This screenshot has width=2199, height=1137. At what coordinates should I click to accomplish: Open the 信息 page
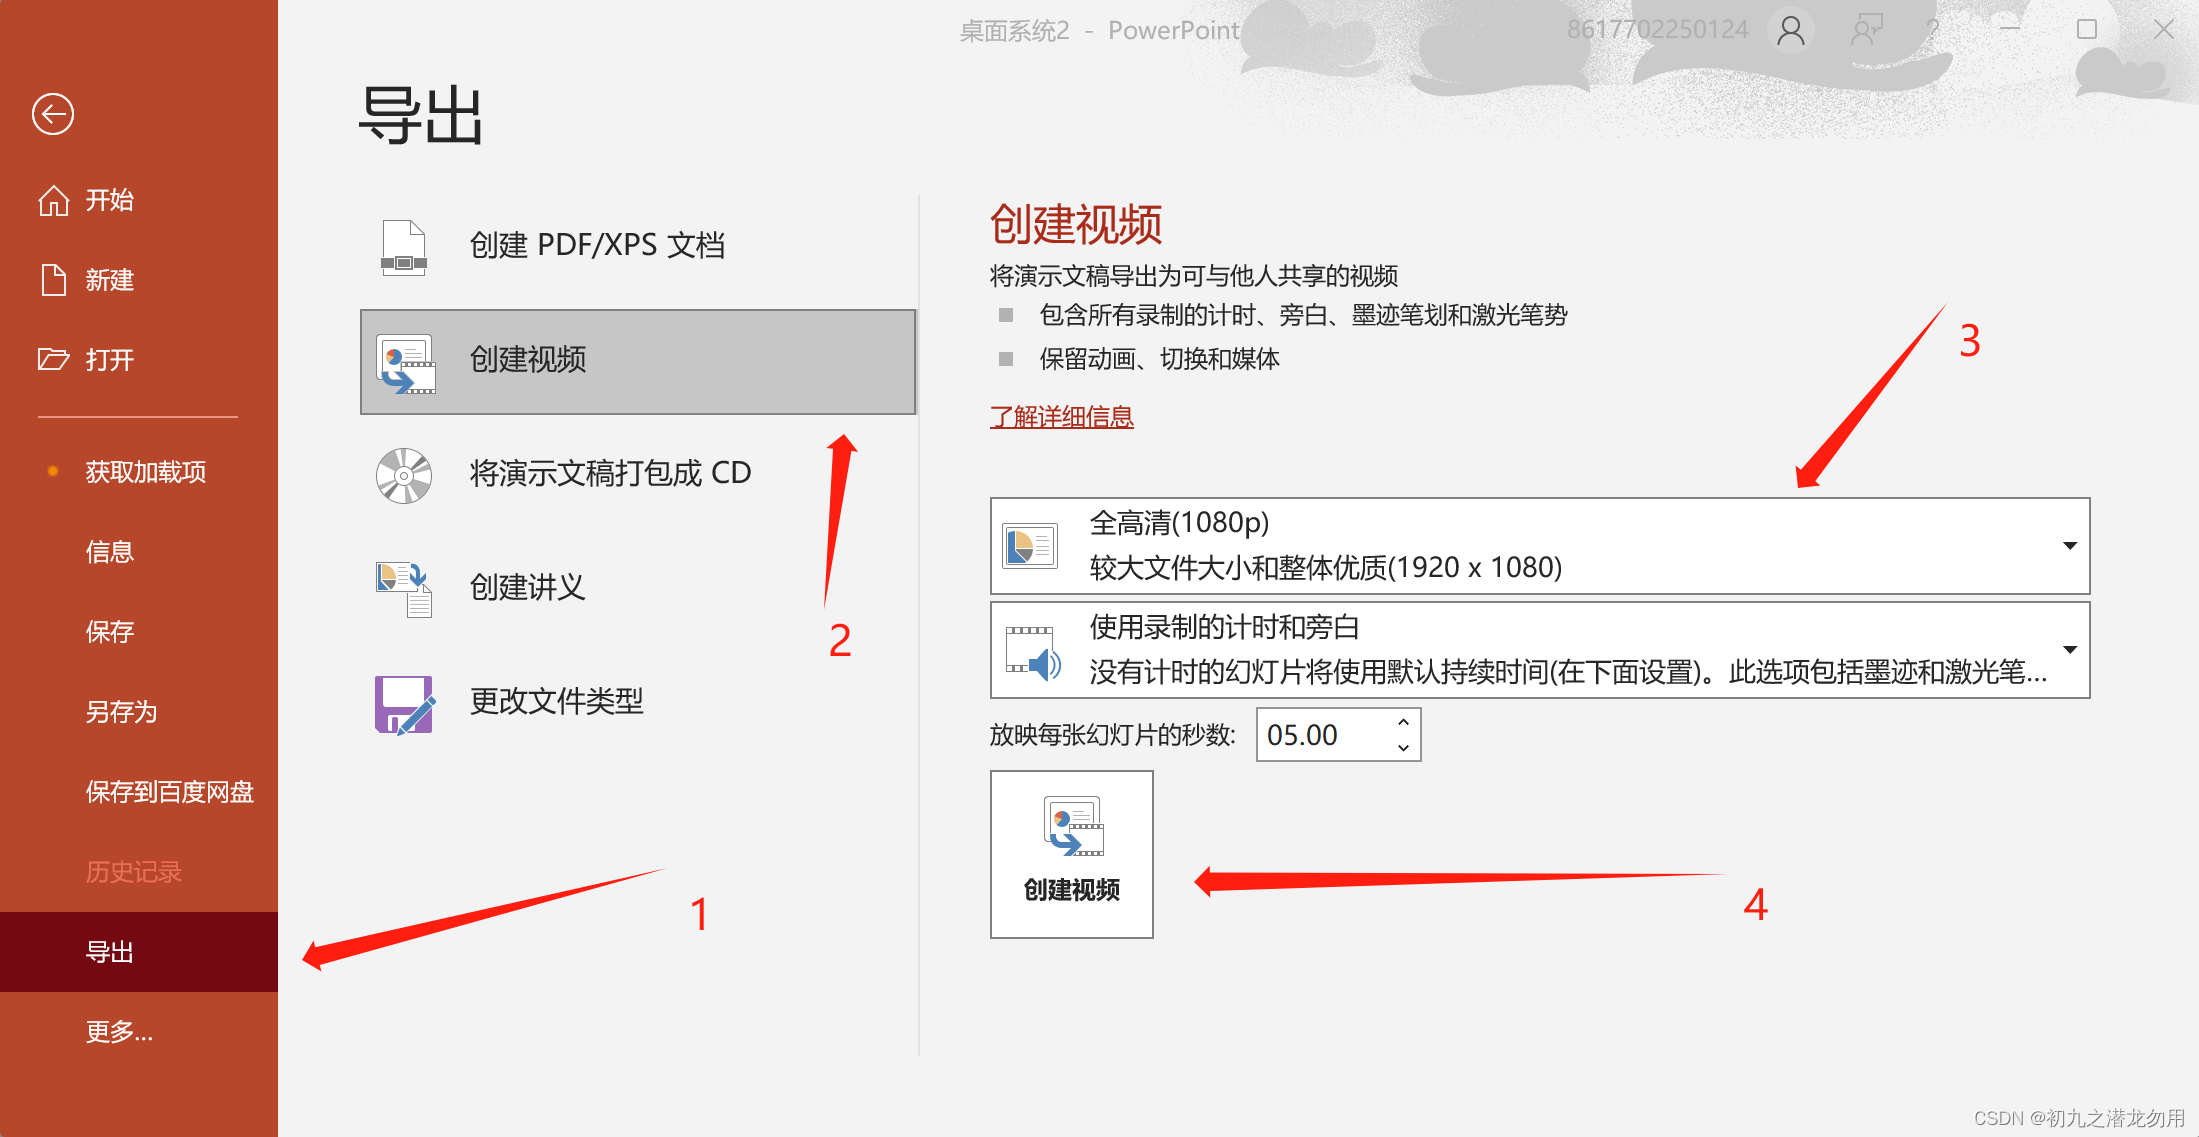(x=139, y=552)
